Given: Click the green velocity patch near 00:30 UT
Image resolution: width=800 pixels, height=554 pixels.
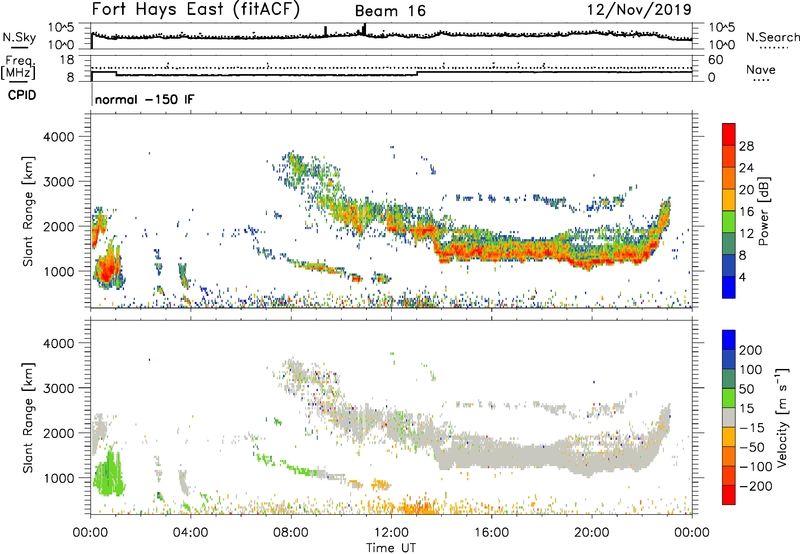Looking at the screenshot, I should tap(108, 473).
